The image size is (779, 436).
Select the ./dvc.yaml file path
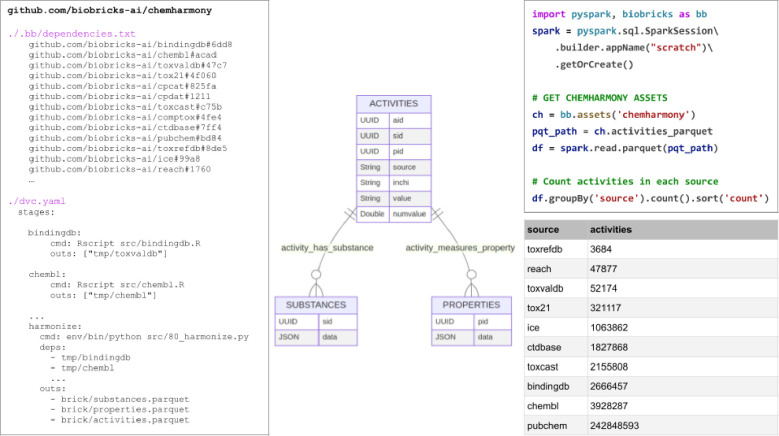coord(37,201)
